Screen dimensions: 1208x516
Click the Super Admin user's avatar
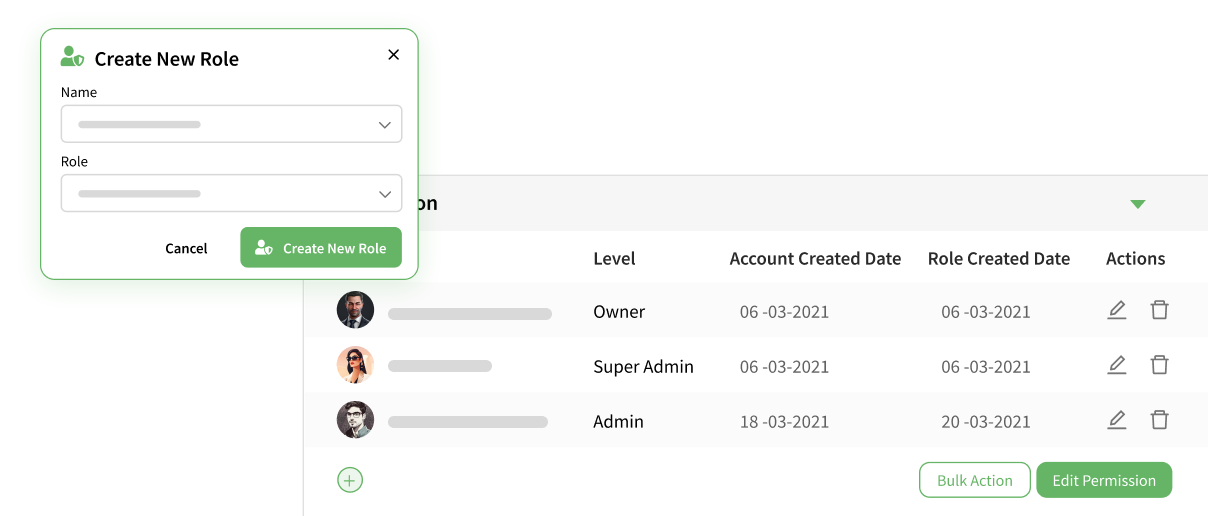355,365
